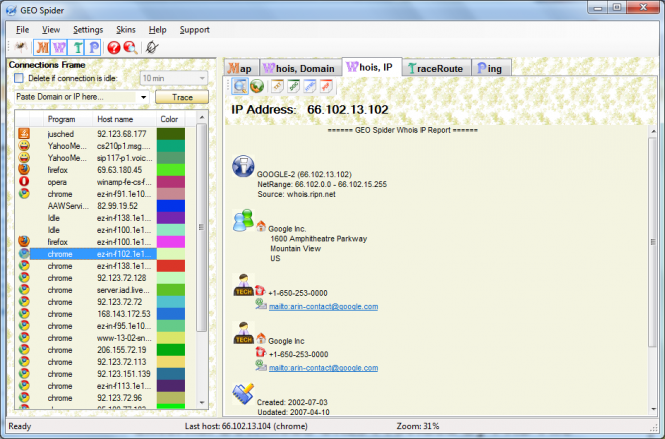This screenshot has width=665, height=439.
Task: Click color swatch for chrome 206.155.72.19
Action: 171,350
